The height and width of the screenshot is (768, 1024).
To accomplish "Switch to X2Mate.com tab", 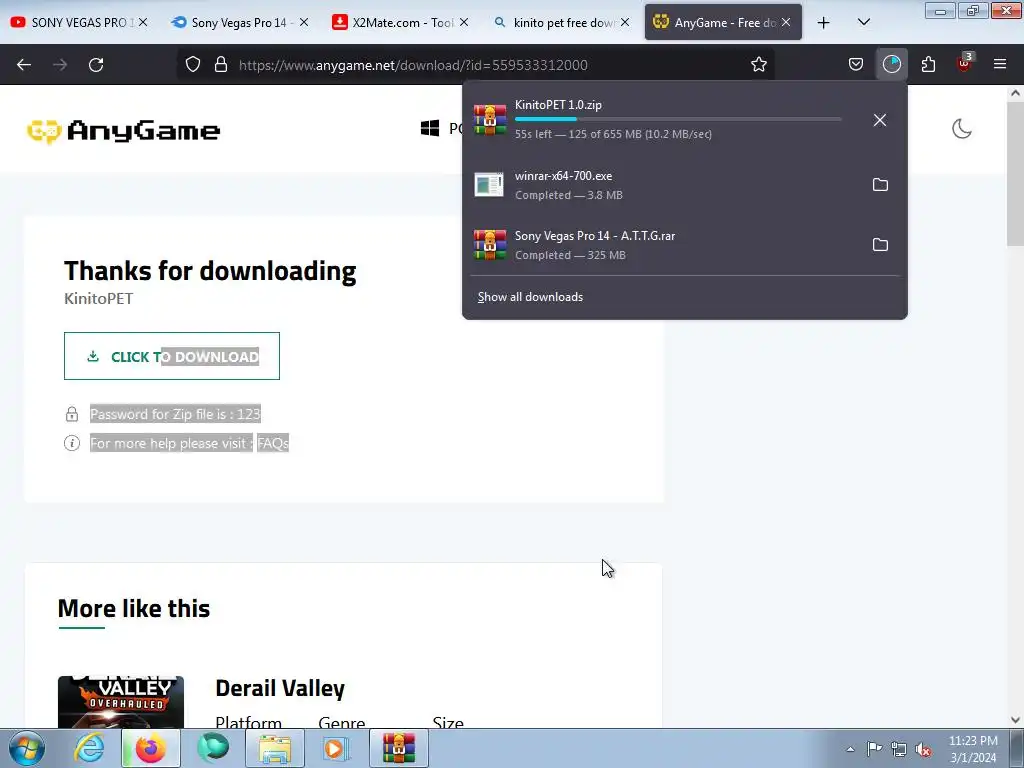I will [x=398, y=22].
